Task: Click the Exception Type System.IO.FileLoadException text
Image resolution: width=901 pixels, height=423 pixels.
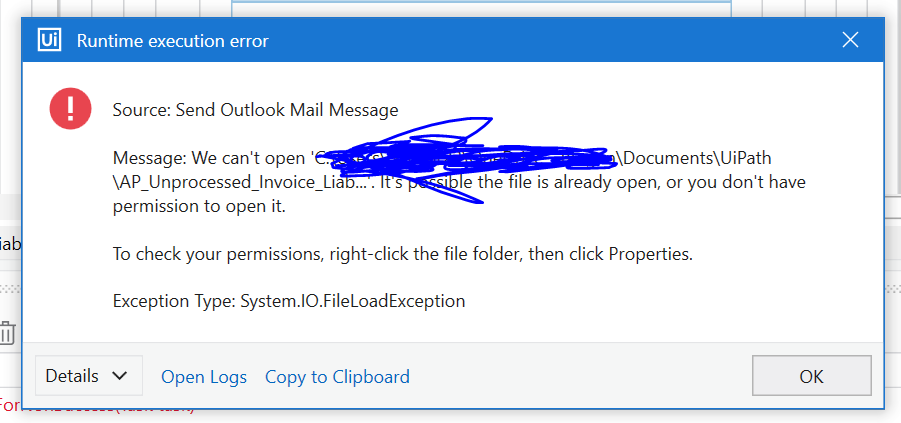Action: pyautogui.click(x=288, y=301)
